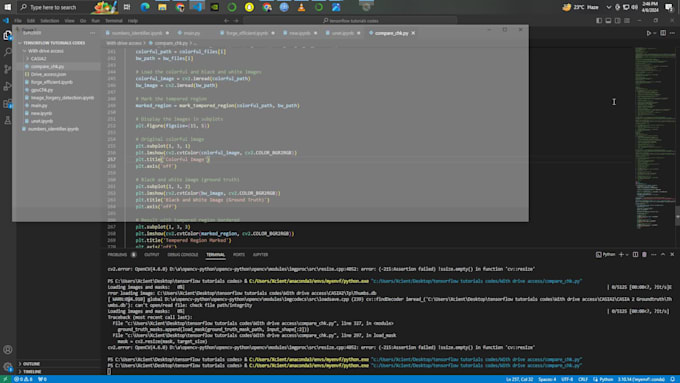Expand the CASIA2 folder
680x383 pixels.
click(x=38, y=59)
